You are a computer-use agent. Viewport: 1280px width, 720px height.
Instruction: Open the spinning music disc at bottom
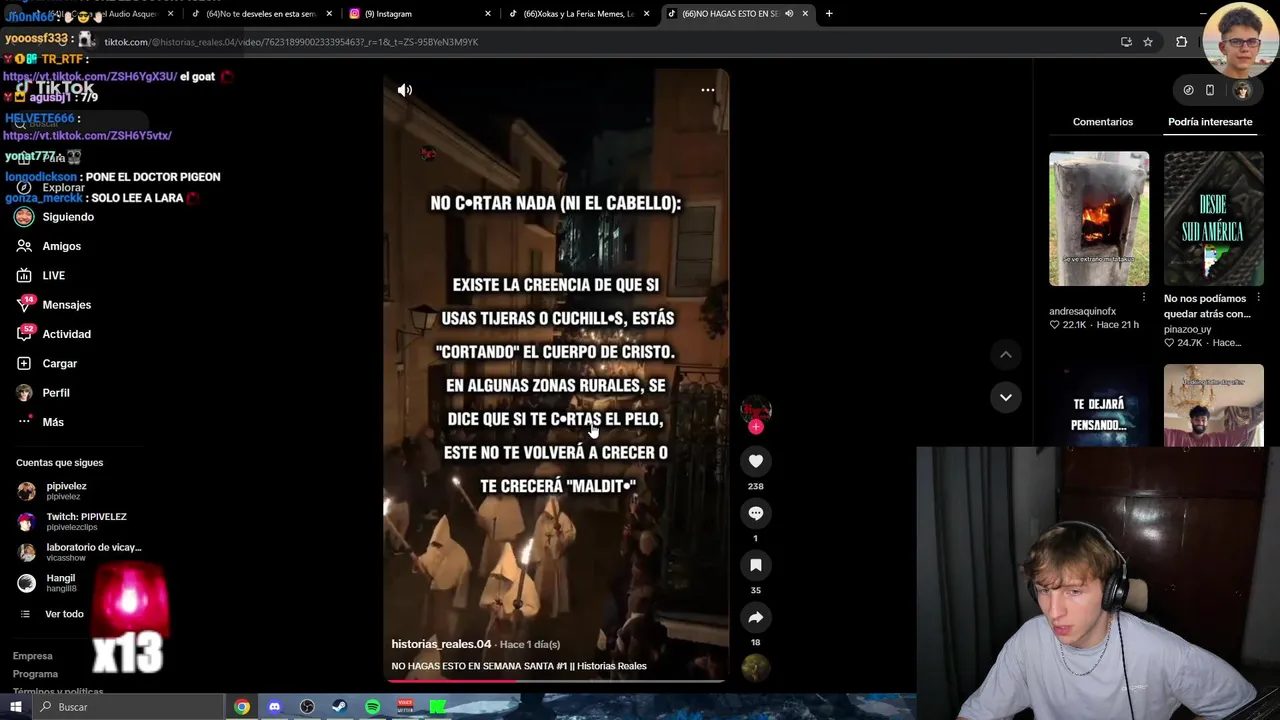756,668
